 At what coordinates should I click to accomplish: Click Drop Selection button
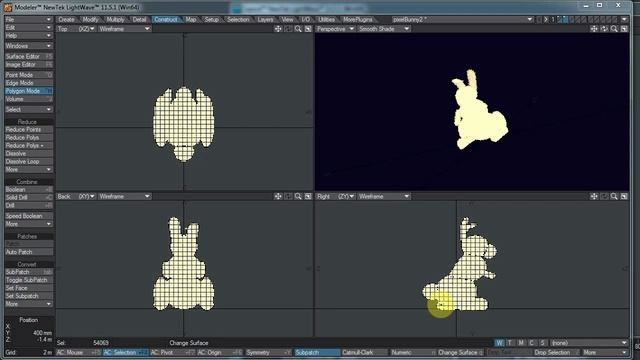[x=556, y=352]
